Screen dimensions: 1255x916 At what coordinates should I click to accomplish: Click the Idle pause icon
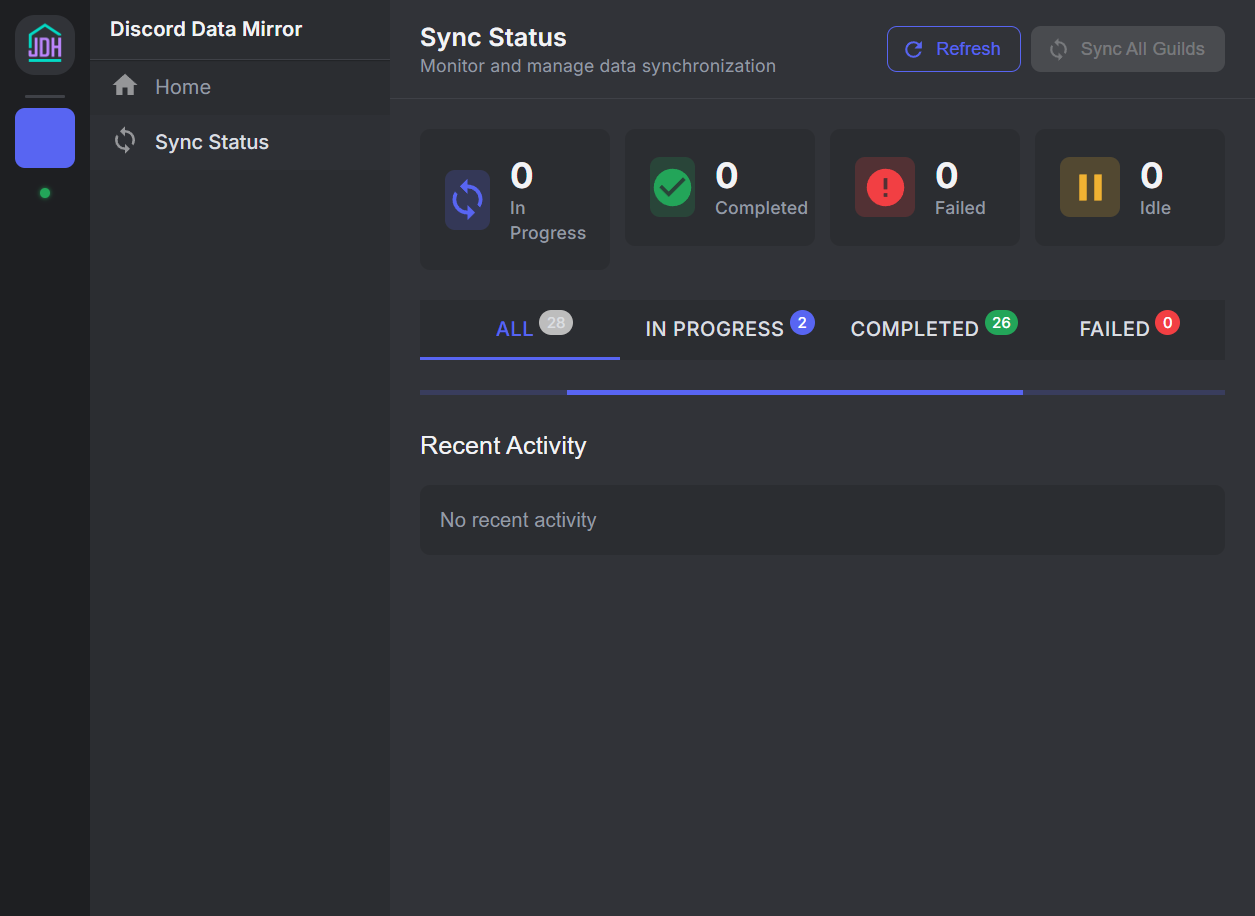(x=1089, y=186)
